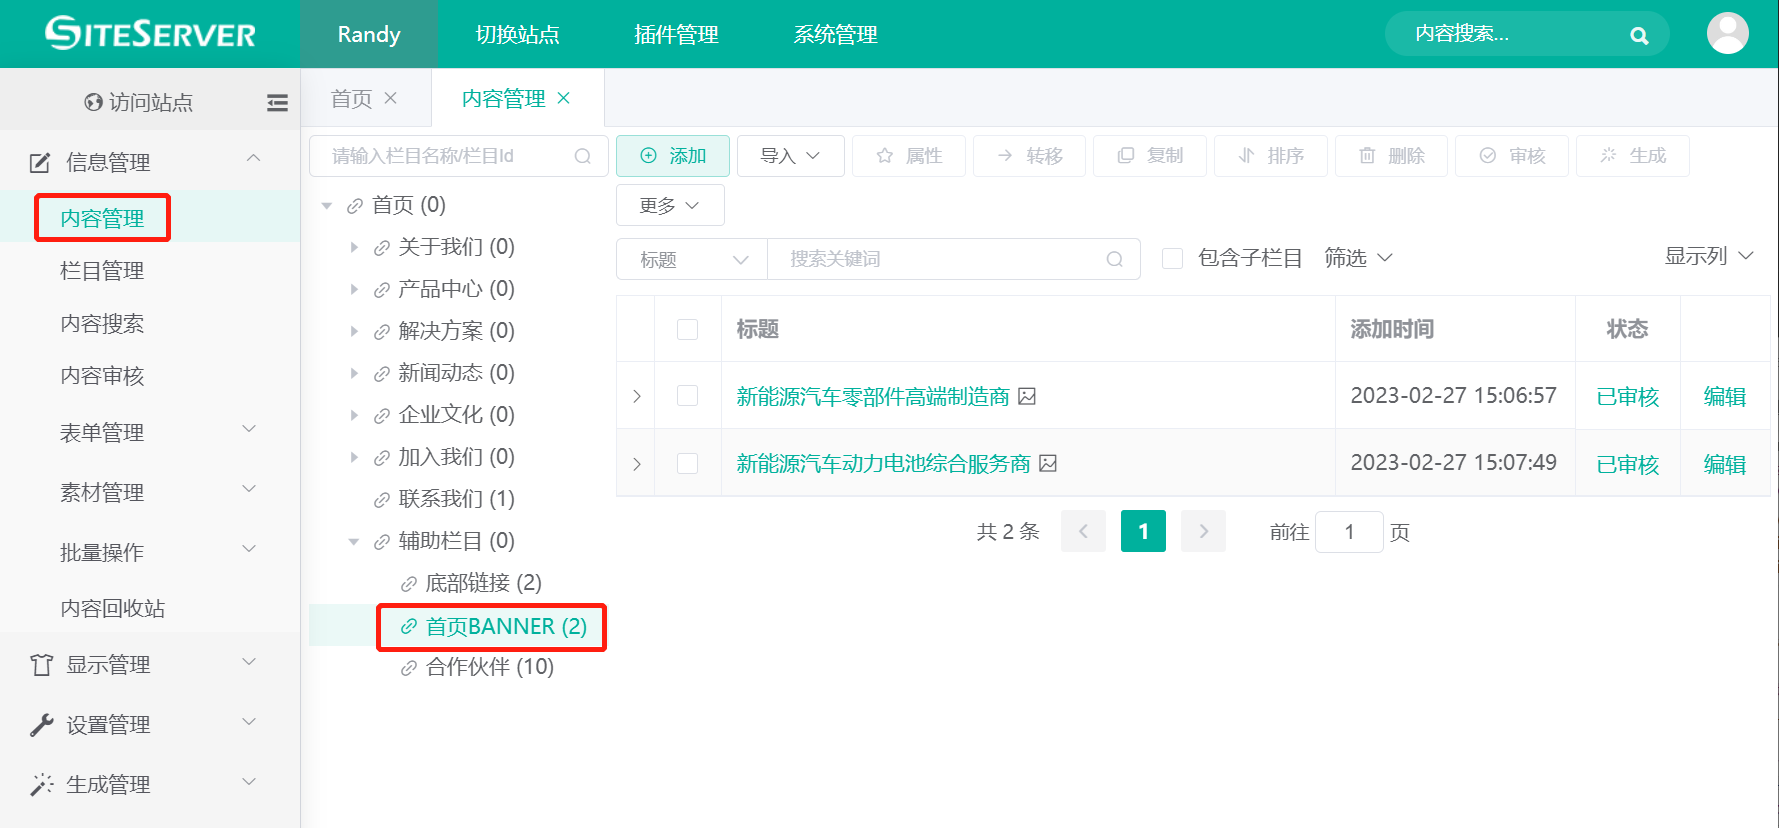Screen dimensions: 1779x828
Task: Expand the row 新能源汽车零部件高端制造商 details
Action: click(x=637, y=396)
